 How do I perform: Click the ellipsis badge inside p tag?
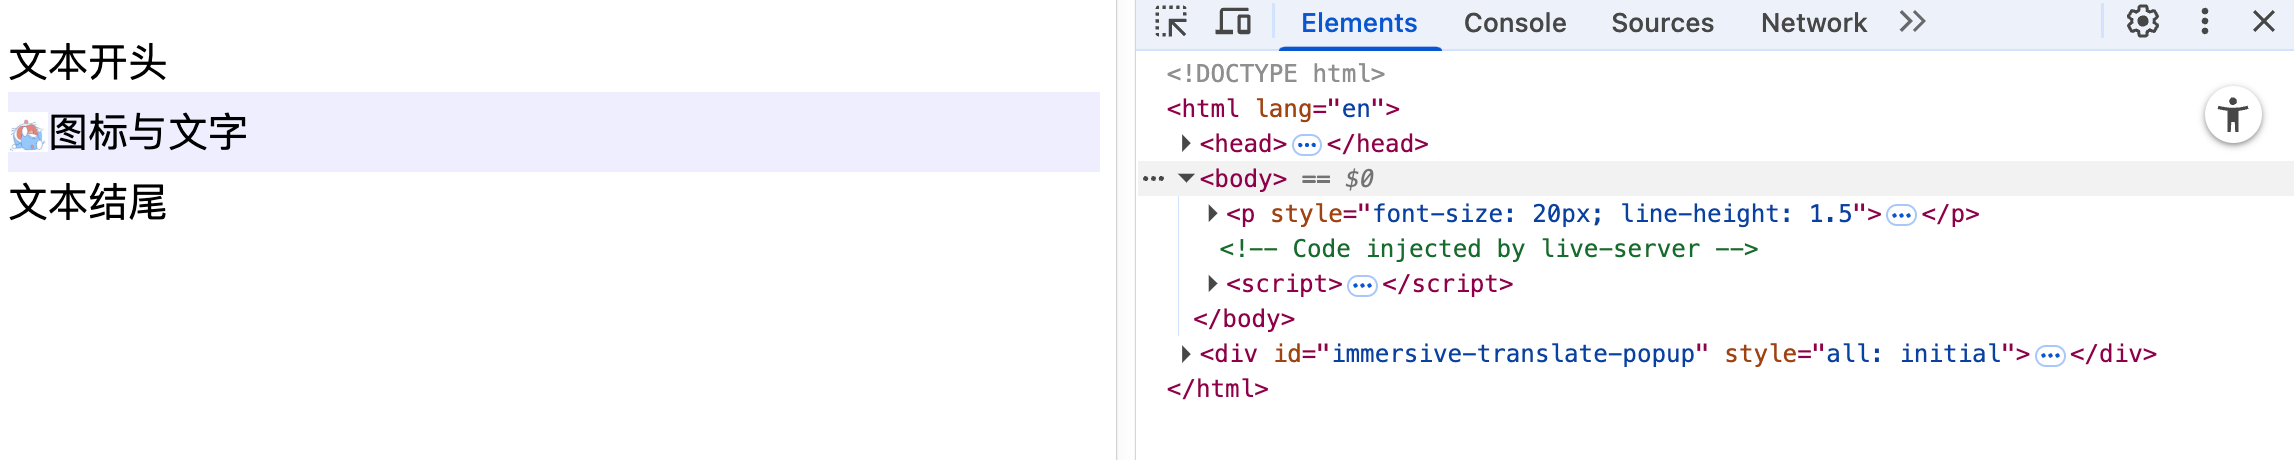(1901, 215)
